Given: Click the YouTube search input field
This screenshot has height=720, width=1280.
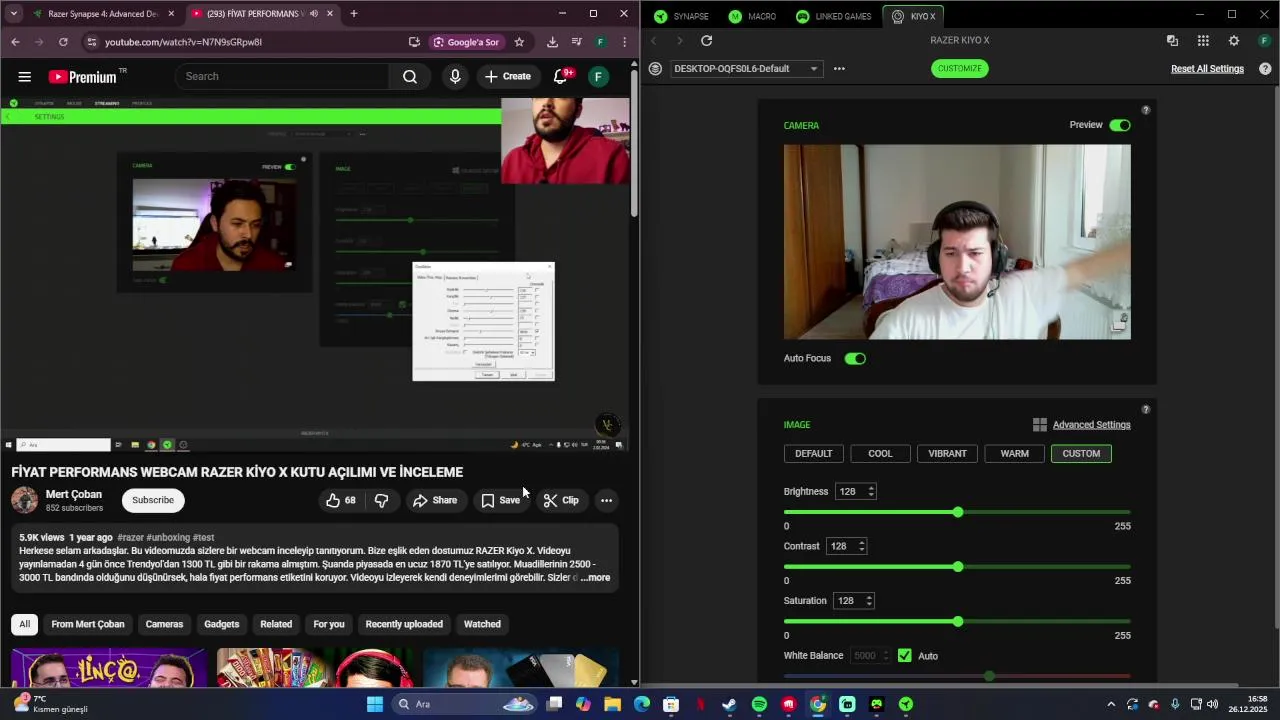Looking at the screenshot, I should [x=283, y=77].
